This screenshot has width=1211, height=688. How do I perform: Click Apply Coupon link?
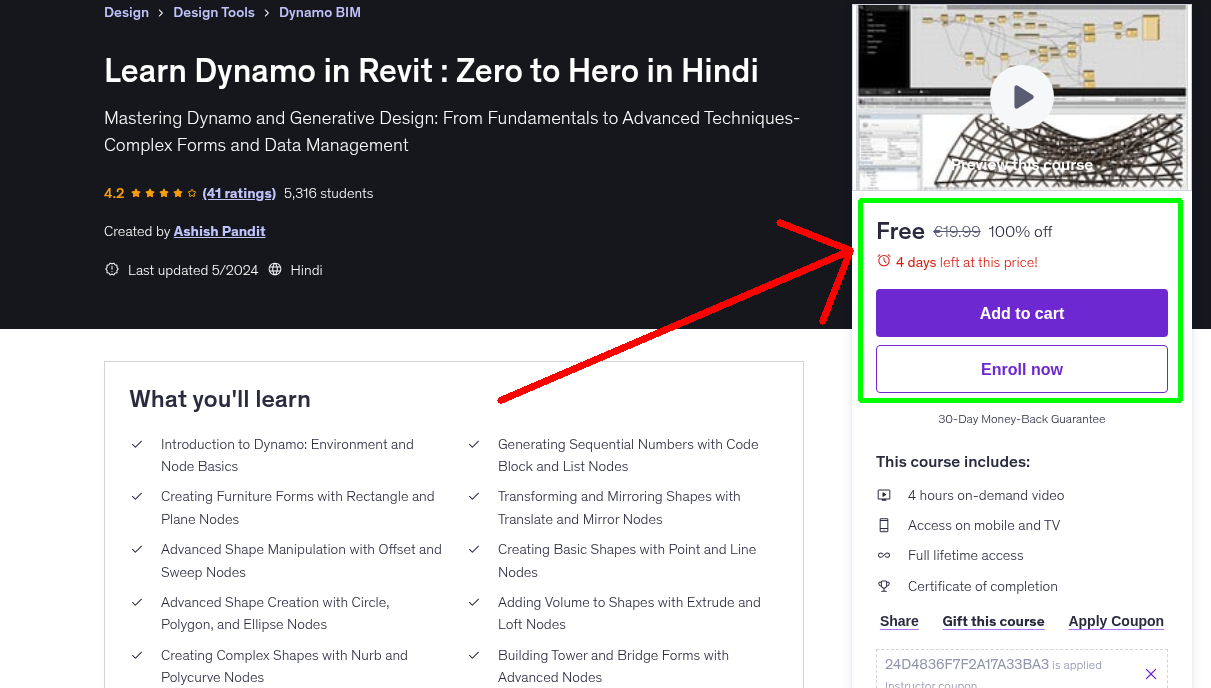[1115, 621]
